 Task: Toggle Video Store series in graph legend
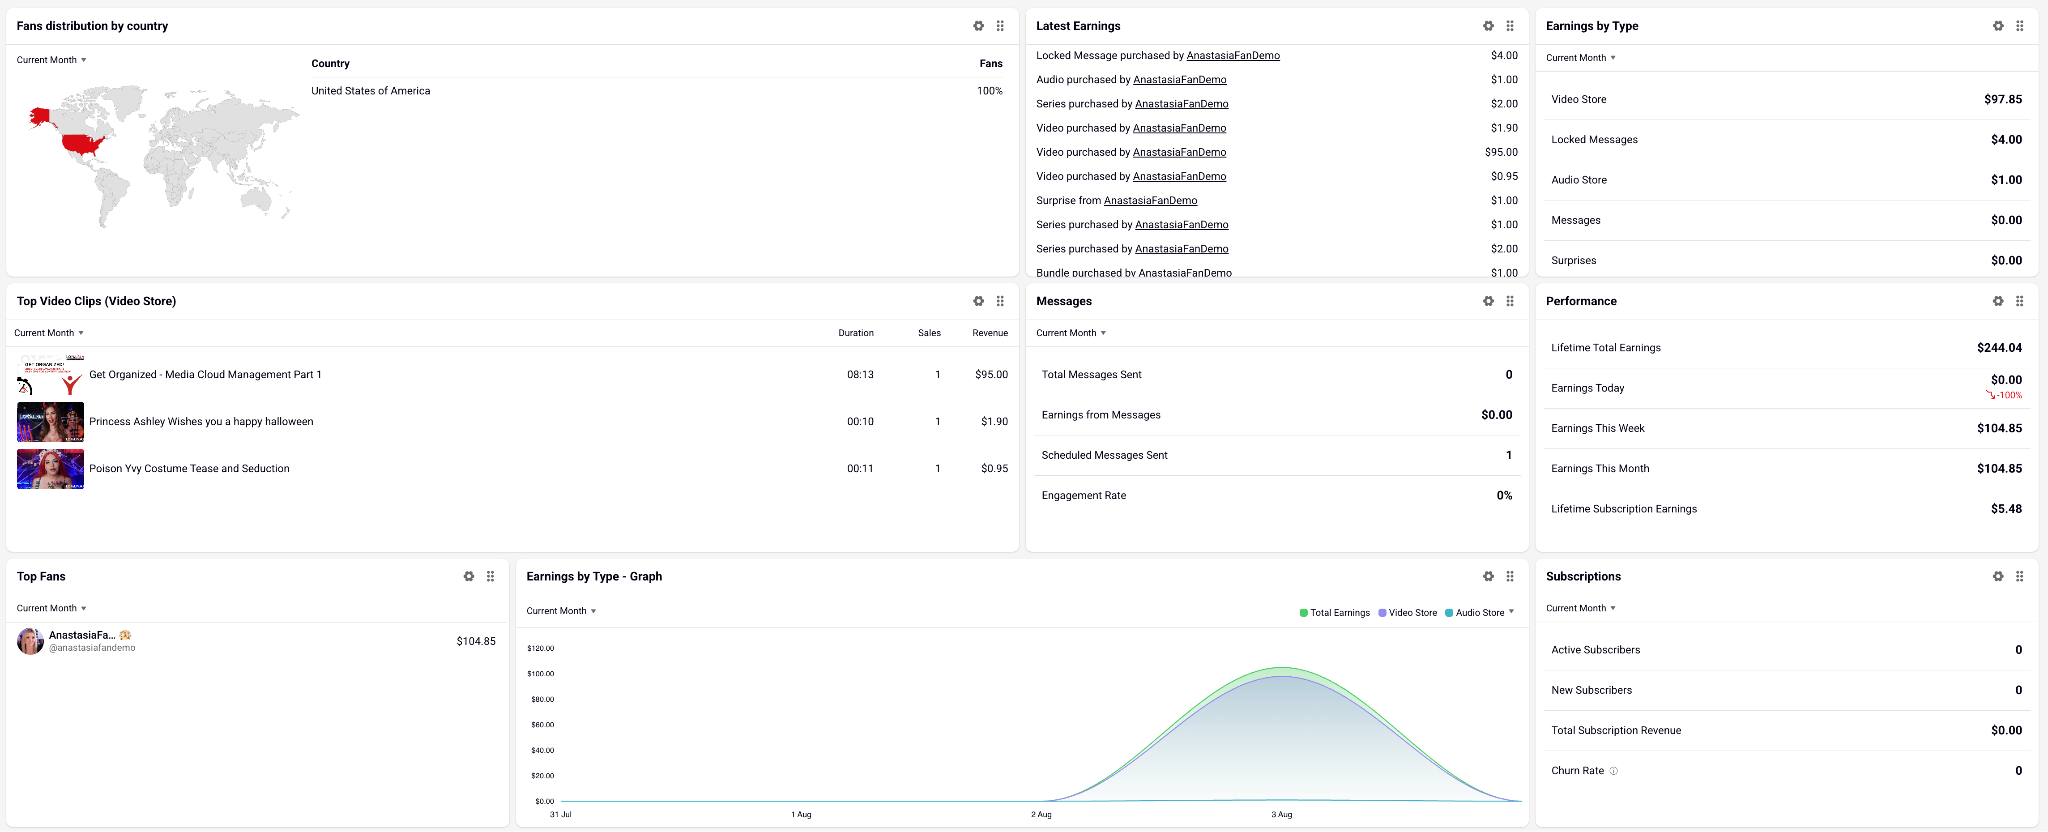click(1407, 613)
